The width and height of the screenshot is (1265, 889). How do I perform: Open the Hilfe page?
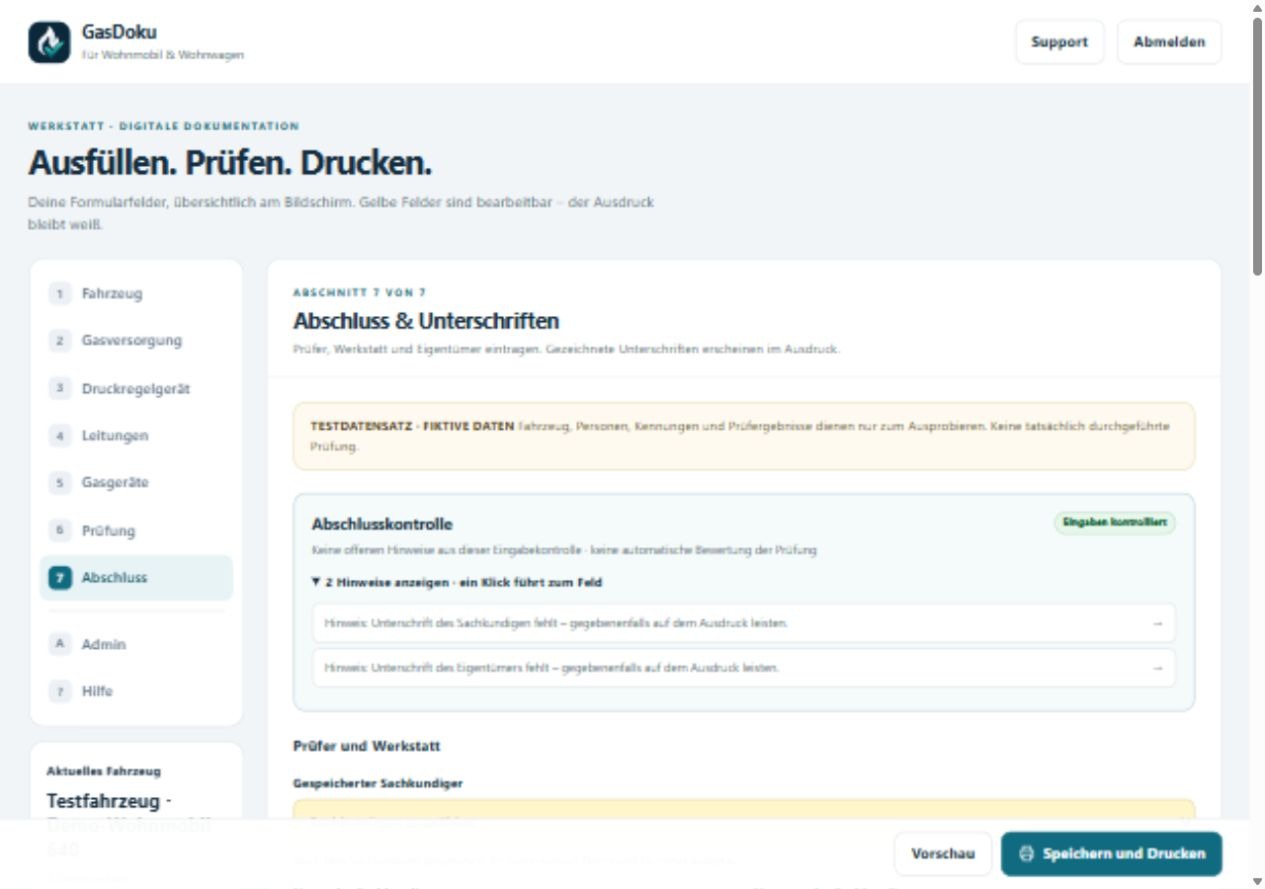pyautogui.click(x=136, y=692)
